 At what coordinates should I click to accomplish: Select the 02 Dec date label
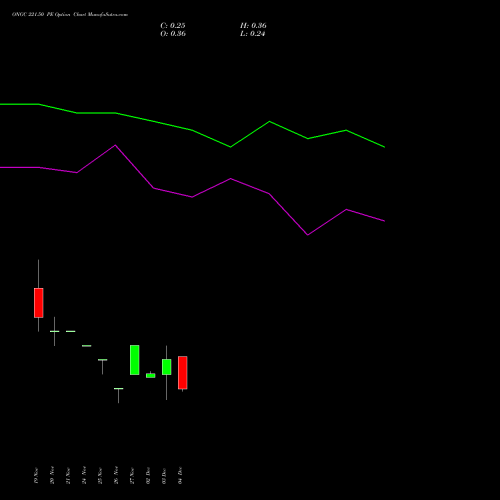(148, 475)
